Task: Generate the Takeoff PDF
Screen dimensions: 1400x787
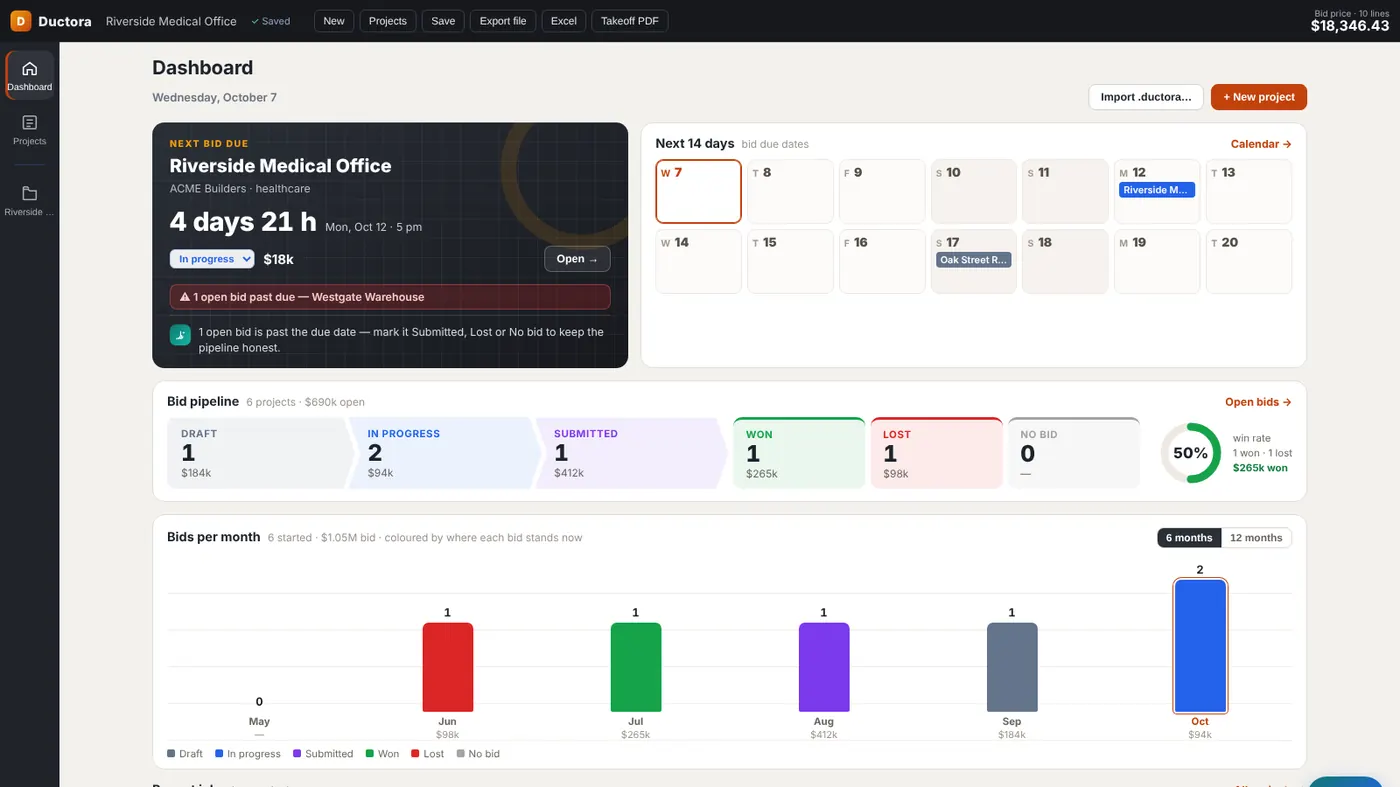Action: pyautogui.click(x=630, y=21)
